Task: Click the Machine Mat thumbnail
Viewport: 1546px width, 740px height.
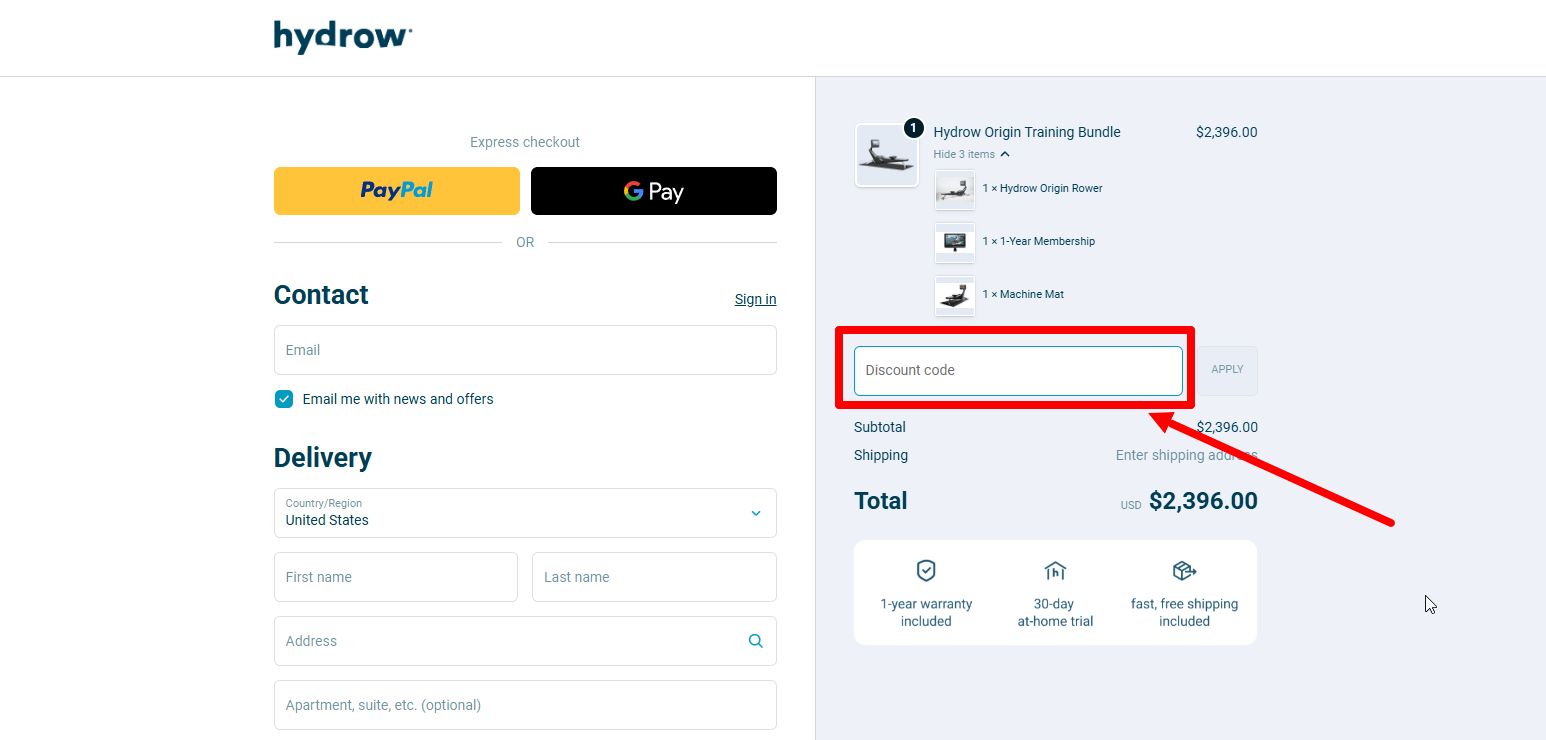Action: pyautogui.click(x=955, y=295)
